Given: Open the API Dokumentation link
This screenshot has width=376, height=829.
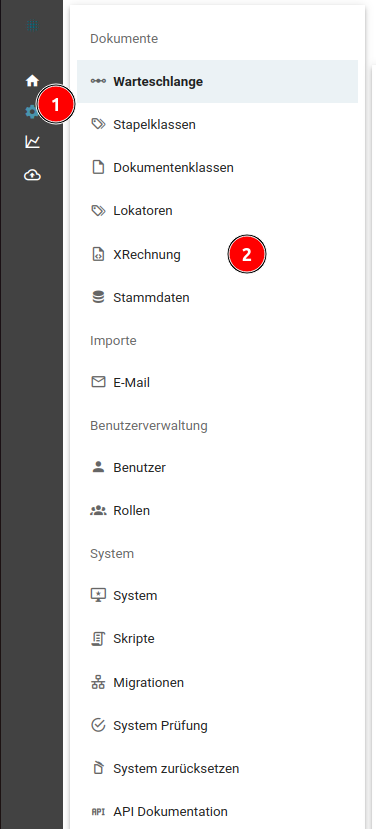Looking at the screenshot, I should [x=217, y=811].
